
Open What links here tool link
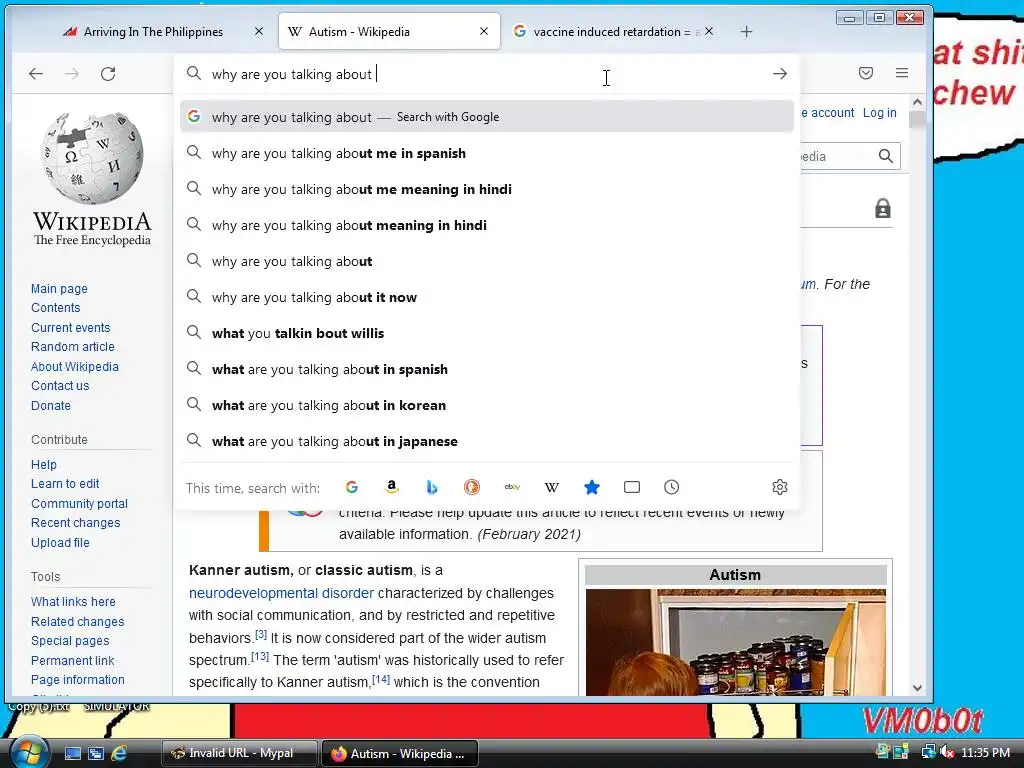tap(73, 601)
